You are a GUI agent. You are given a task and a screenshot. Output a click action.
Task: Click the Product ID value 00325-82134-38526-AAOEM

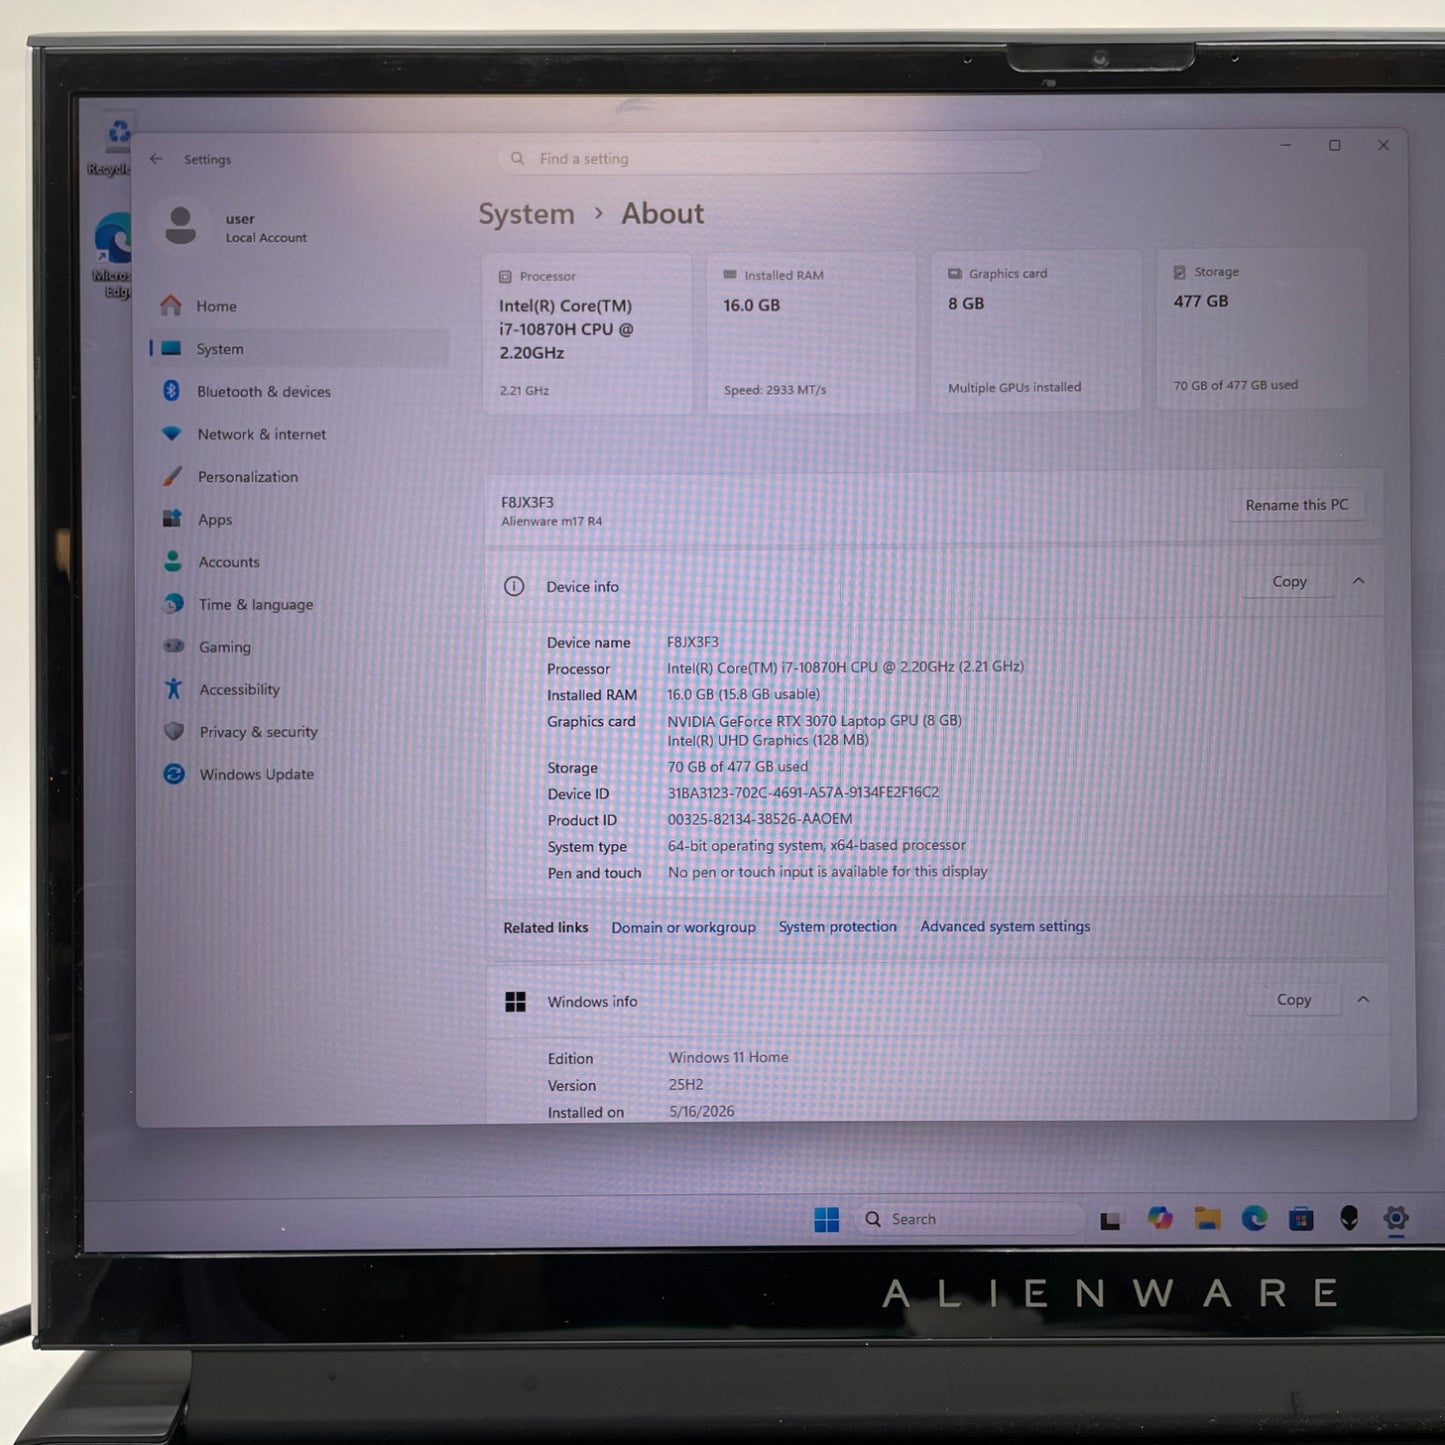coord(760,819)
